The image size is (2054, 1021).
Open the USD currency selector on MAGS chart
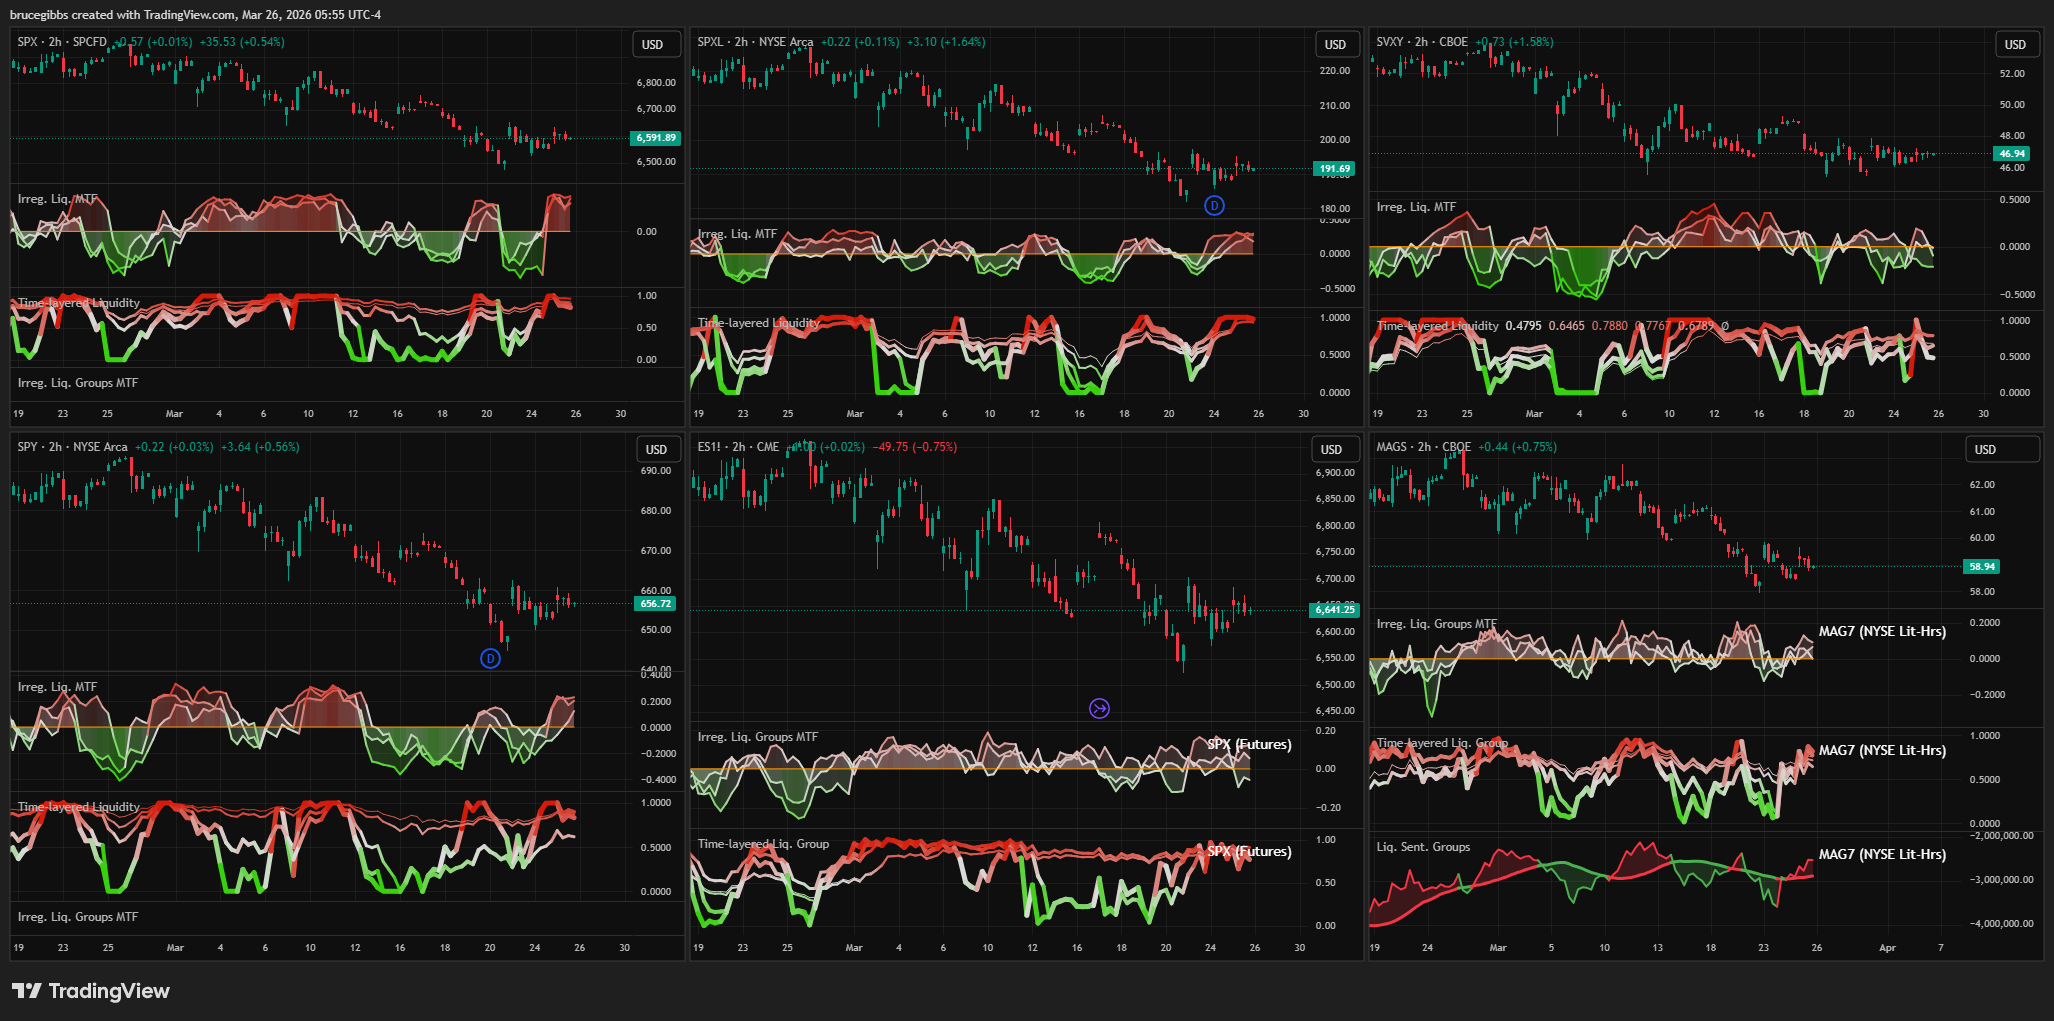(x=1985, y=450)
